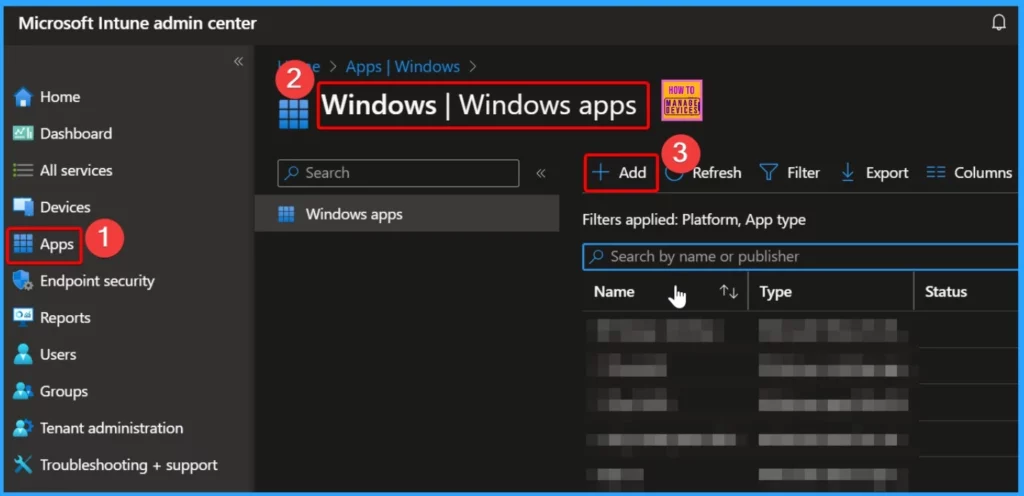Click the Add button

coord(620,173)
